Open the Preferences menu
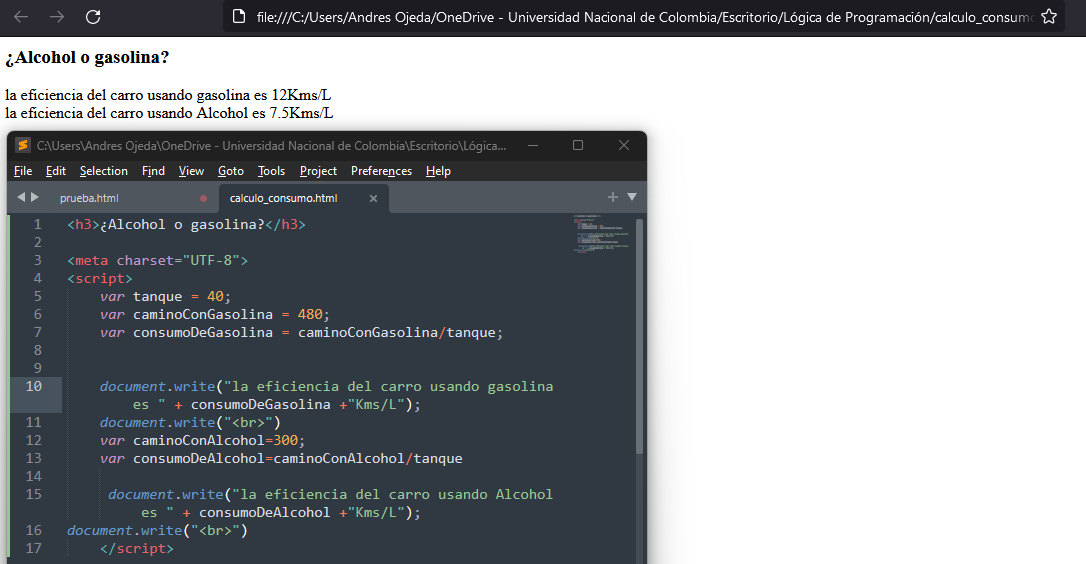The width and height of the screenshot is (1086, 564). tap(381, 171)
